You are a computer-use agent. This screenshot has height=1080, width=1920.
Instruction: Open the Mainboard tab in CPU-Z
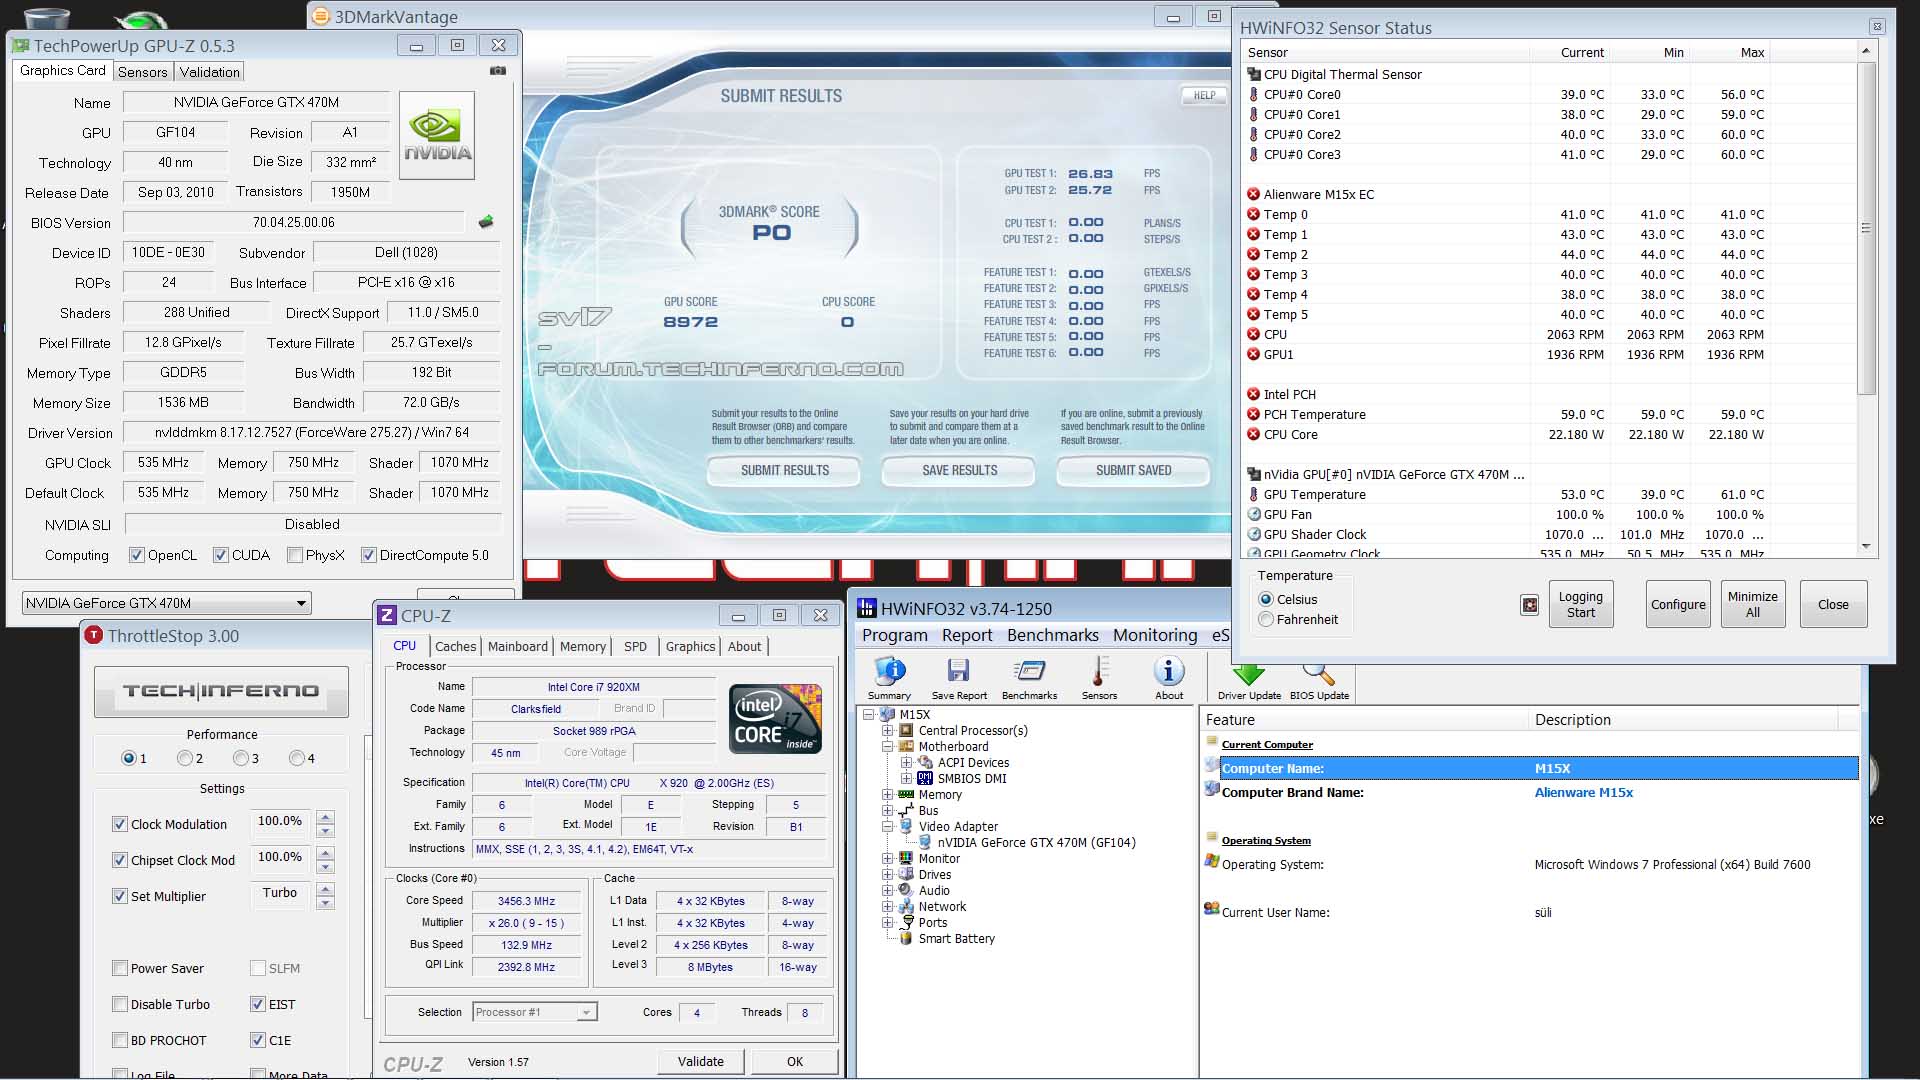[517, 646]
